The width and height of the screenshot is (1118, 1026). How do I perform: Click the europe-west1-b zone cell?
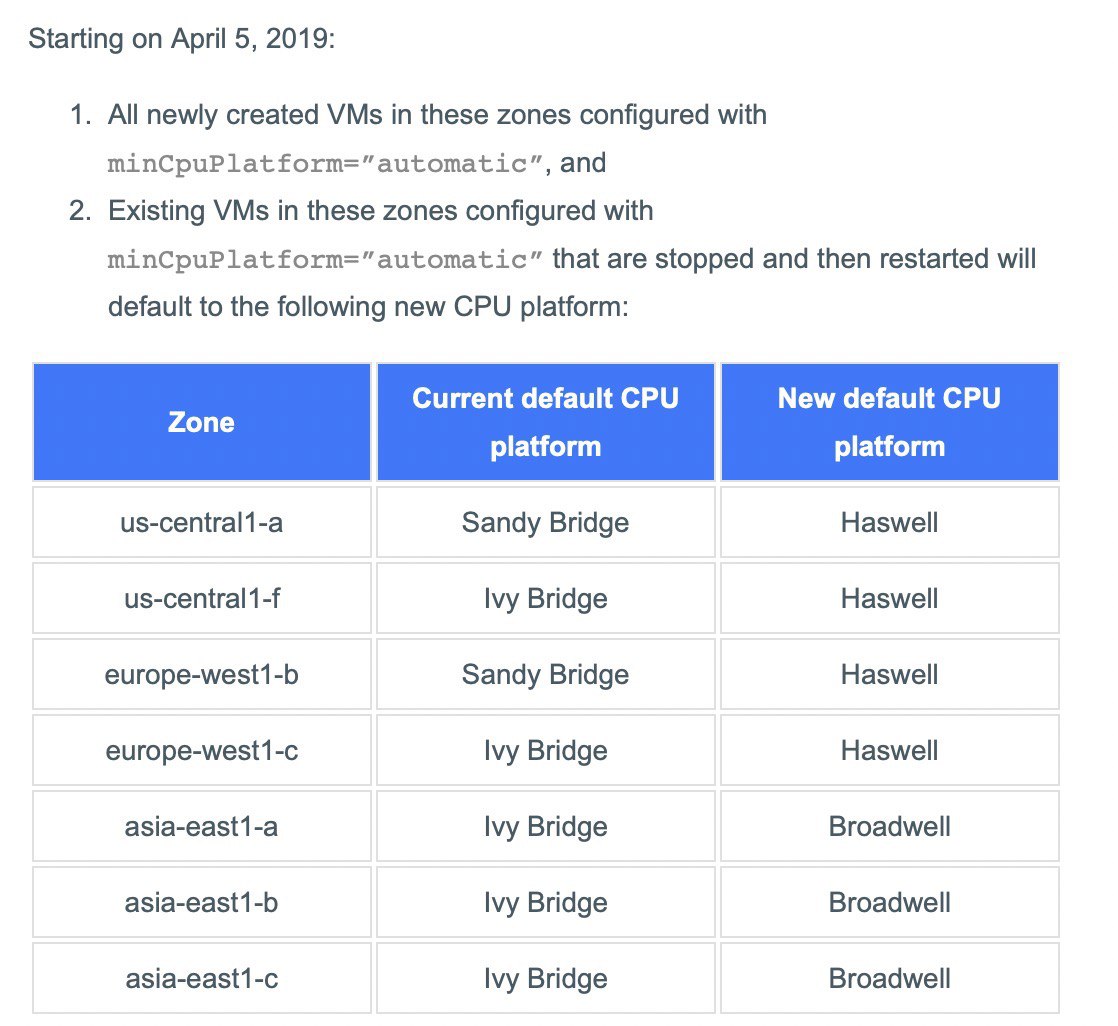click(201, 674)
